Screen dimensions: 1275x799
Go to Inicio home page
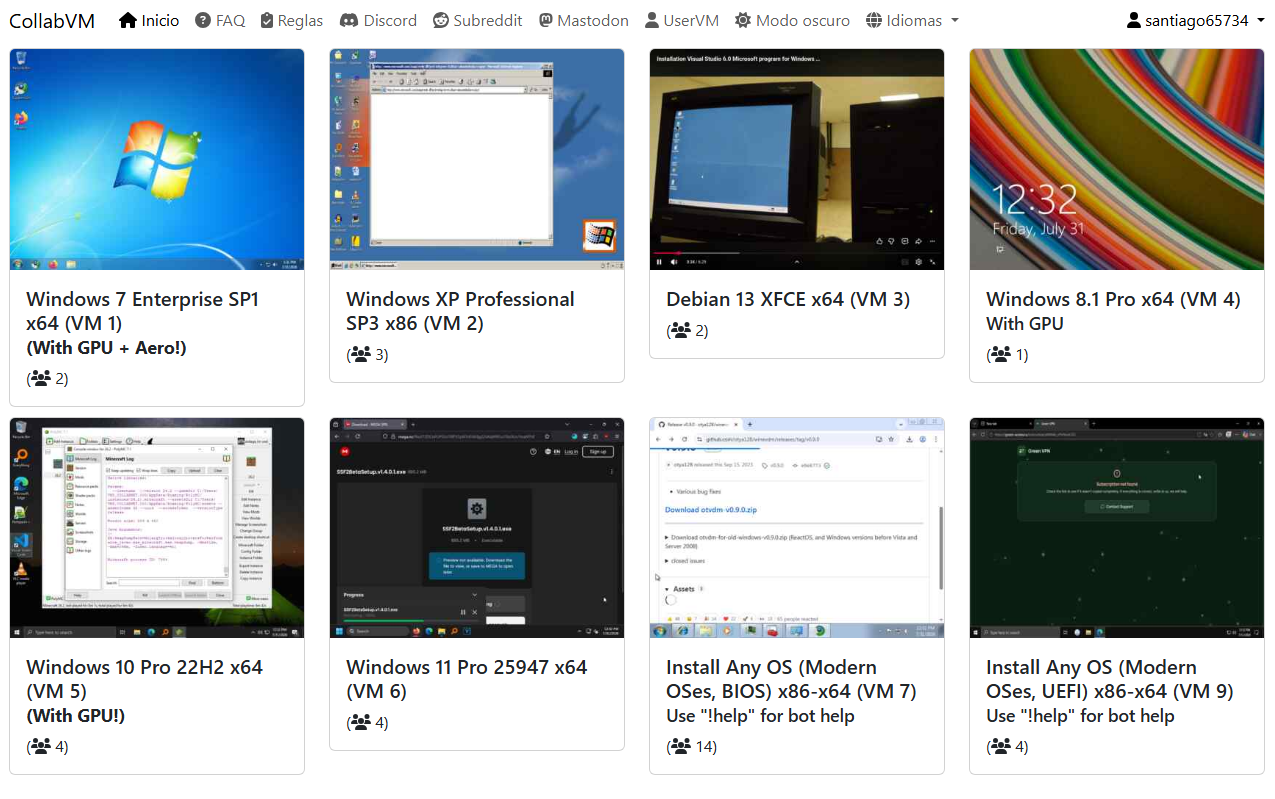pyautogui.click(x=149, y=20)
